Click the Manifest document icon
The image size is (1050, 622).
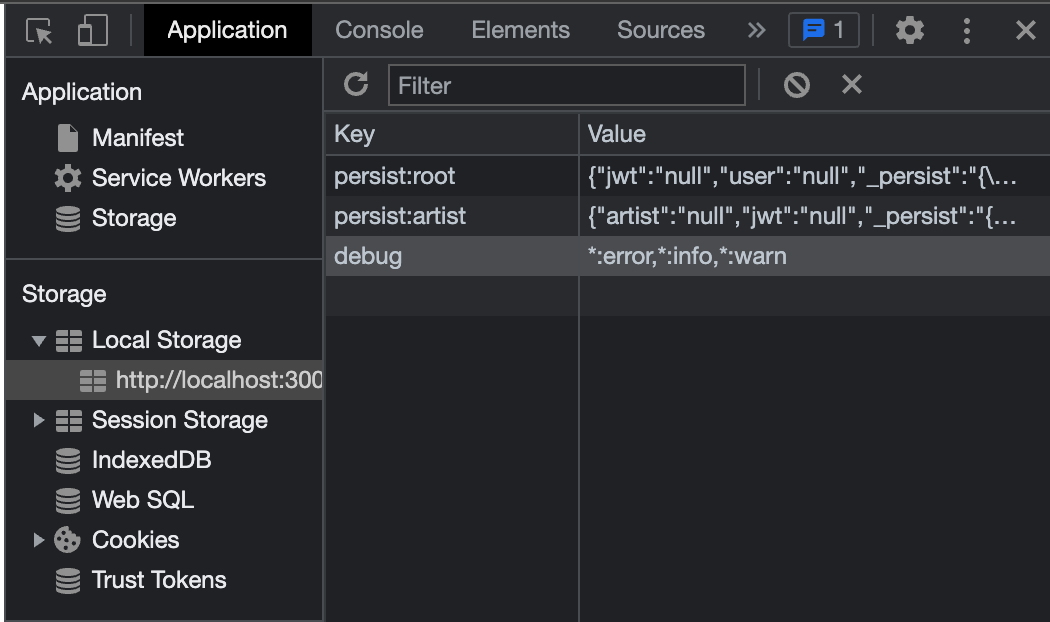tap(68, 138)
